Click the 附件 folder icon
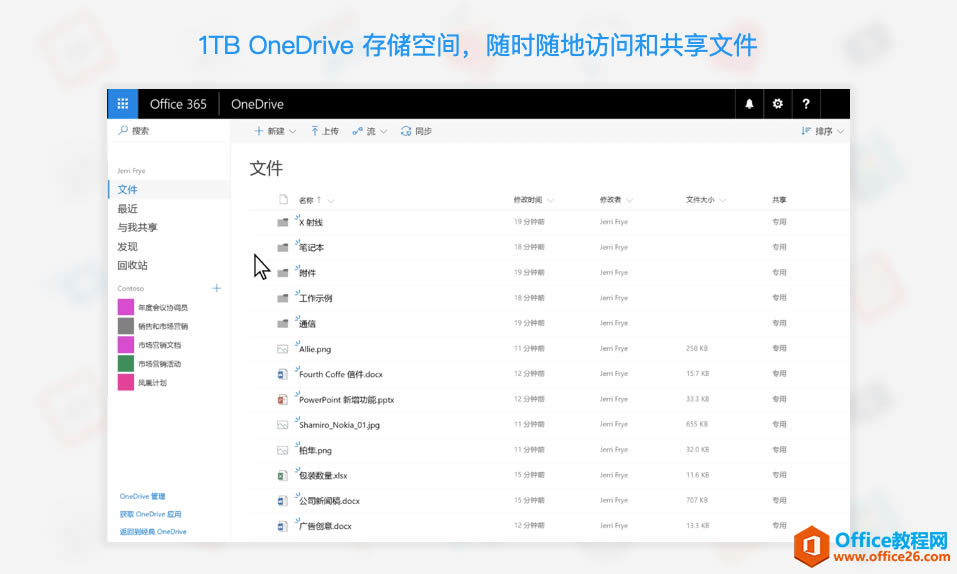The image size is (957, 574). (283, 273)
